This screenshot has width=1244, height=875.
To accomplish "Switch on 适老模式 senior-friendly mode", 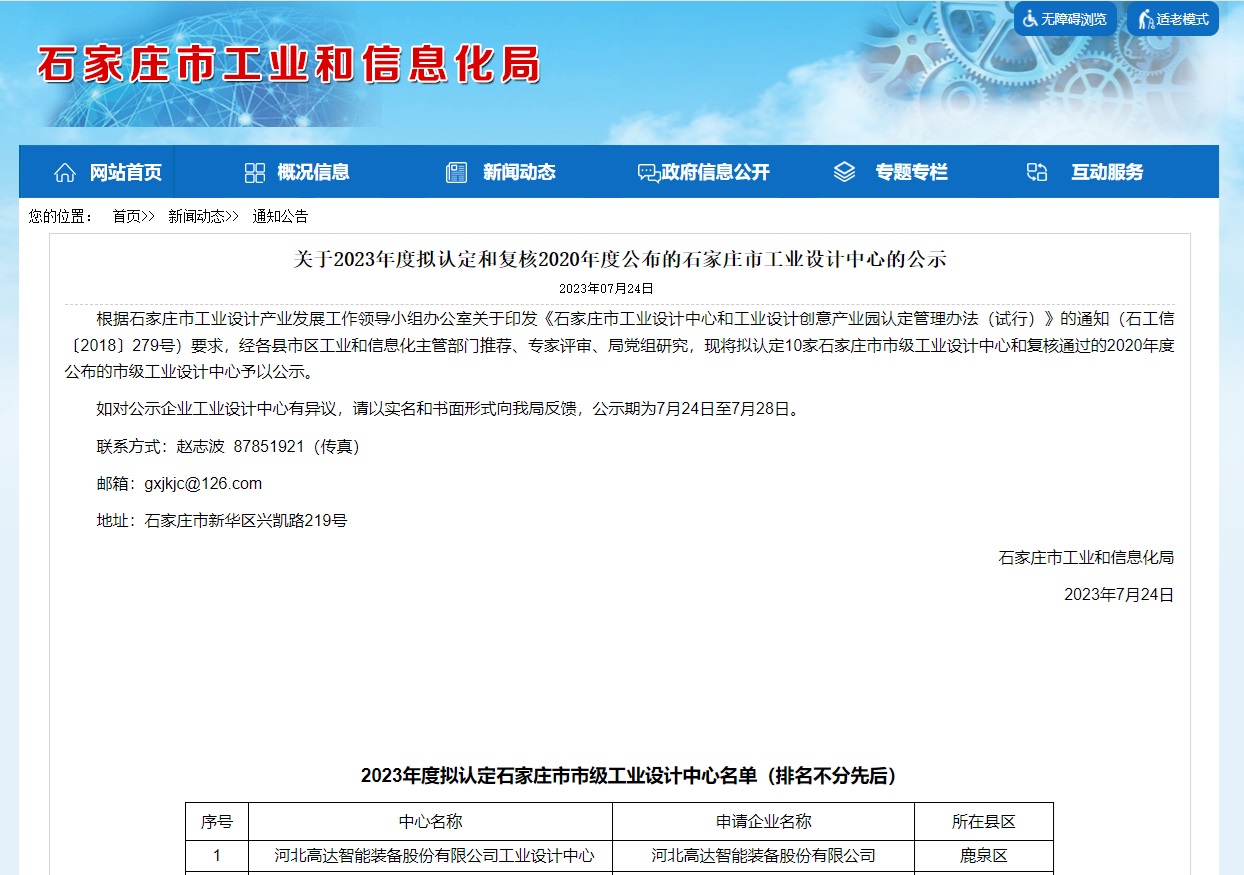I will click(1183, 19).
